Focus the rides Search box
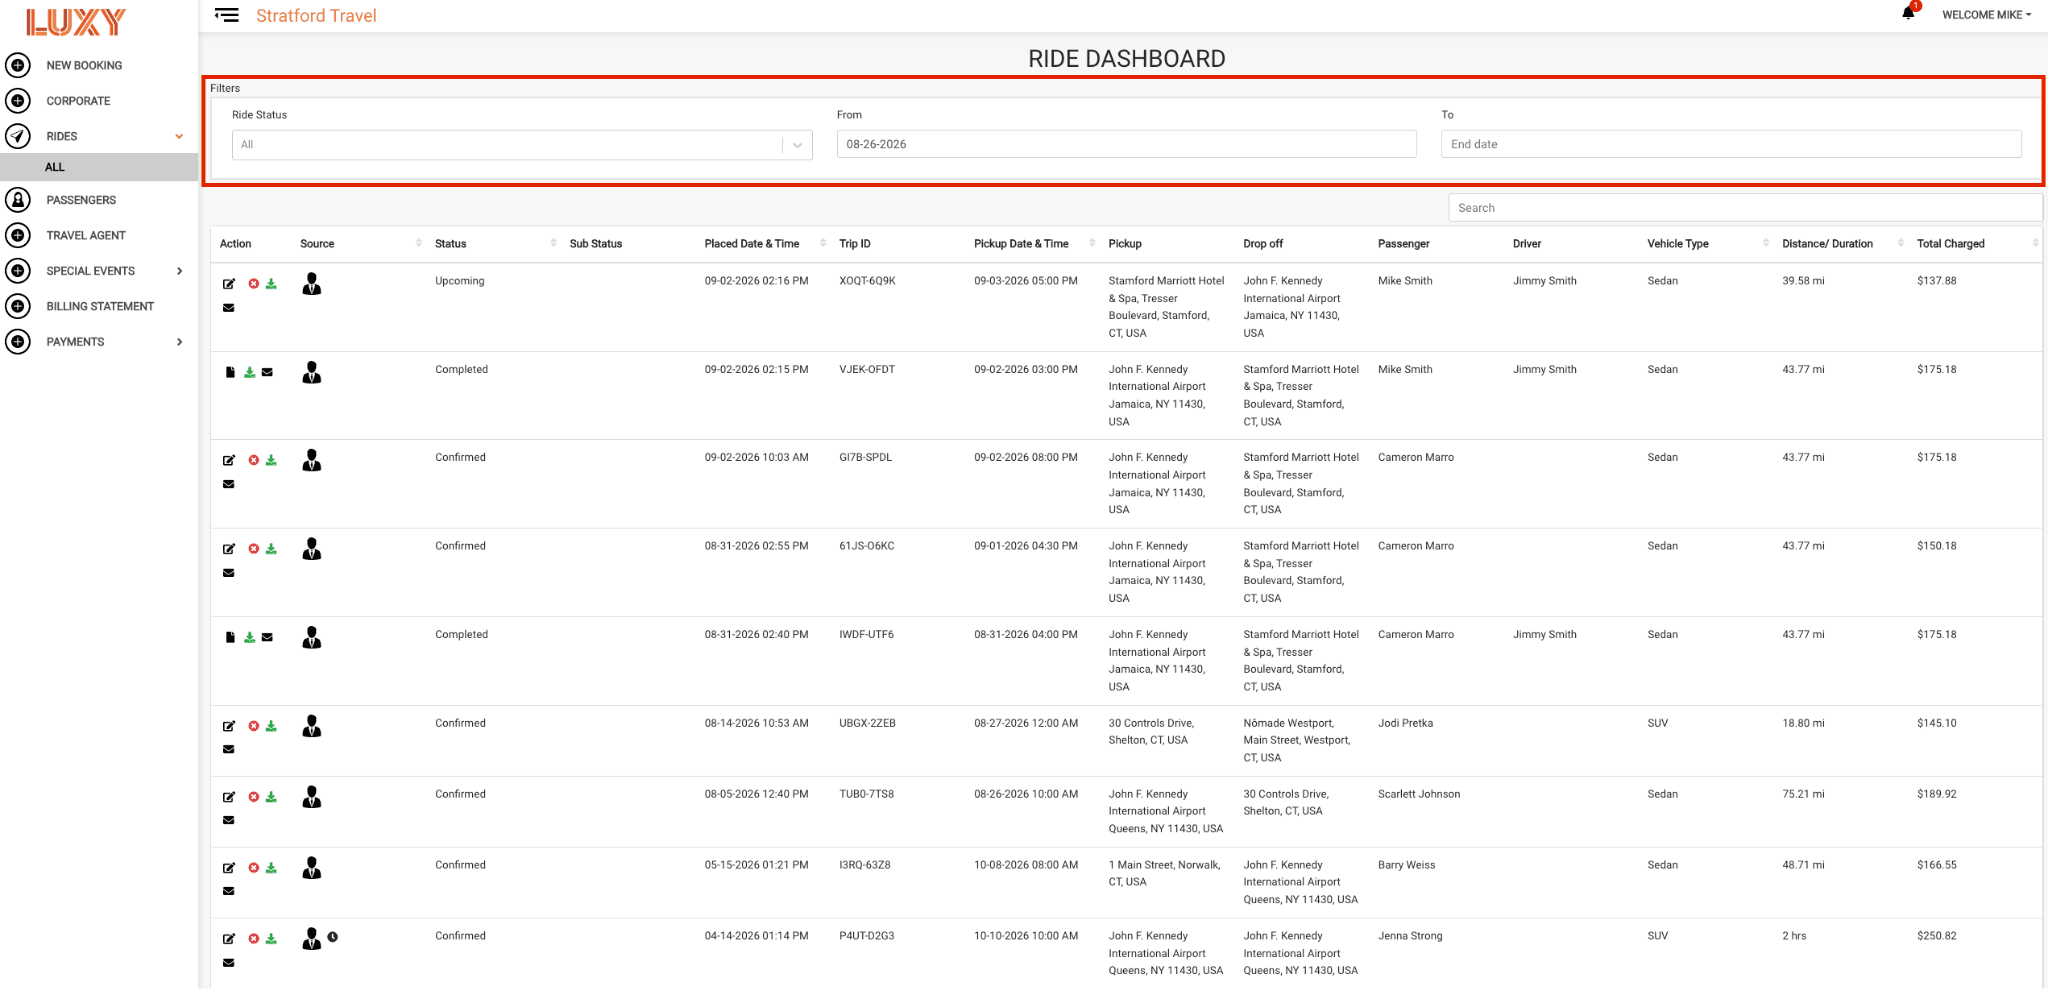Image resolution: width=2048 pixels, height=989 pixels. [1745, 208]
